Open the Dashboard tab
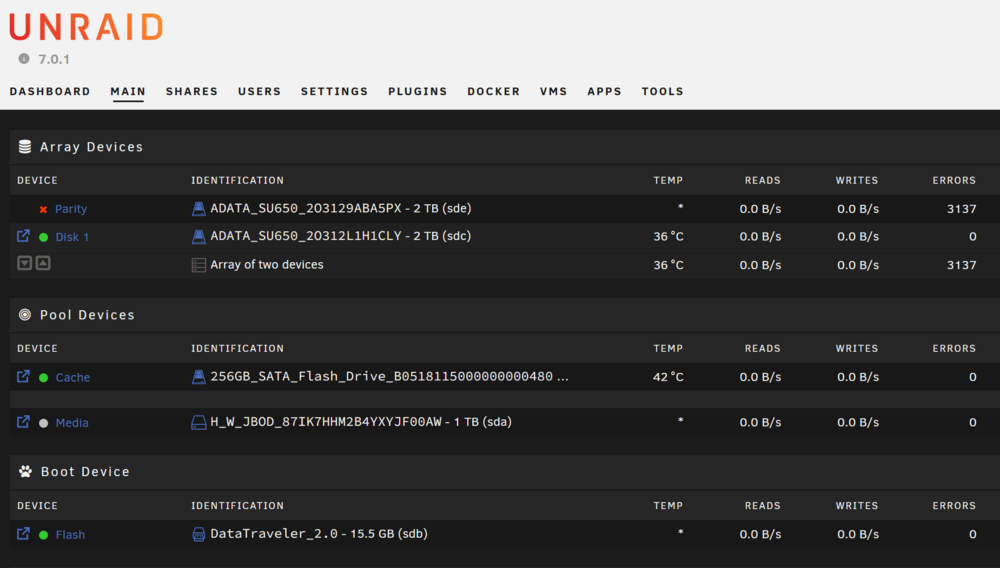The width and height of the screenshot is (1000, 568). (50, 91)
